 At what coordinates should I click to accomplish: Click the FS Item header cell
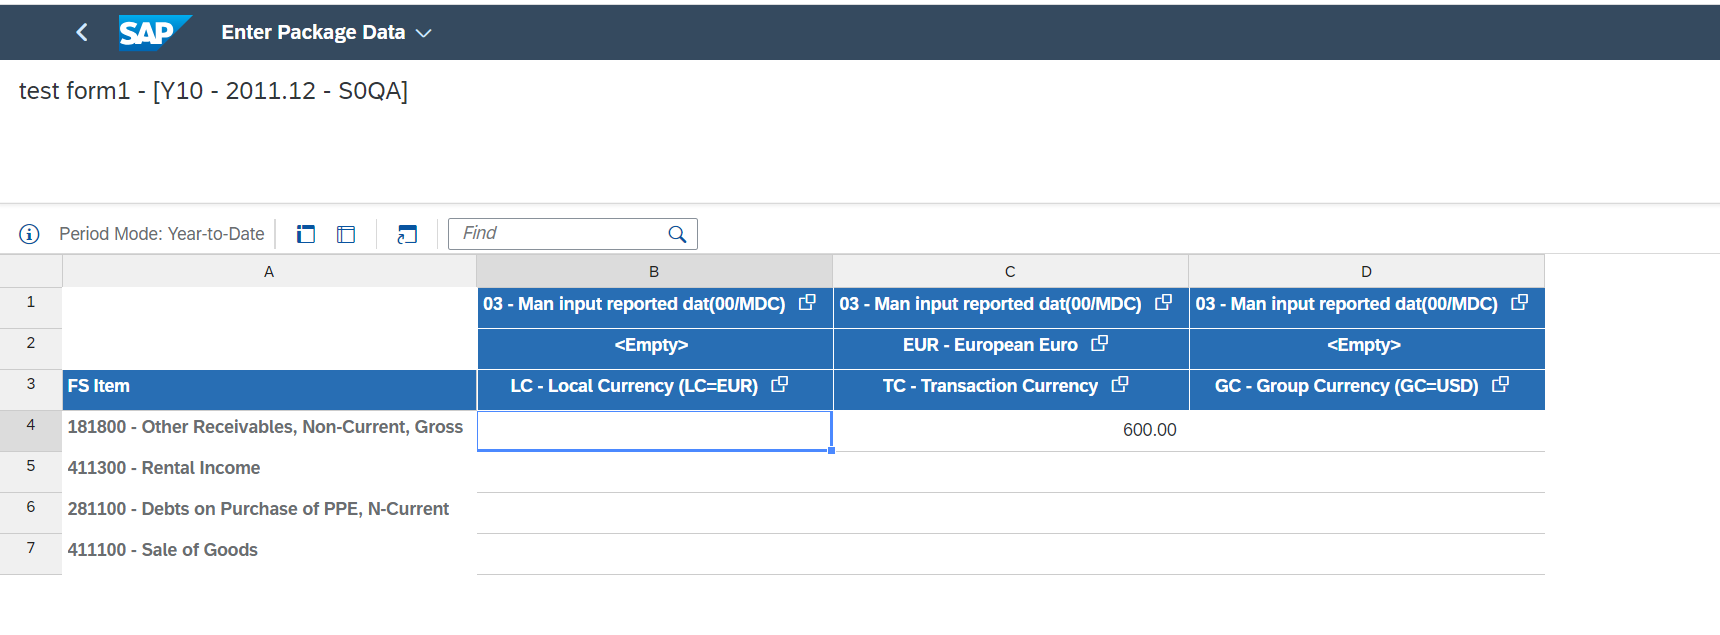pos(268,386)
